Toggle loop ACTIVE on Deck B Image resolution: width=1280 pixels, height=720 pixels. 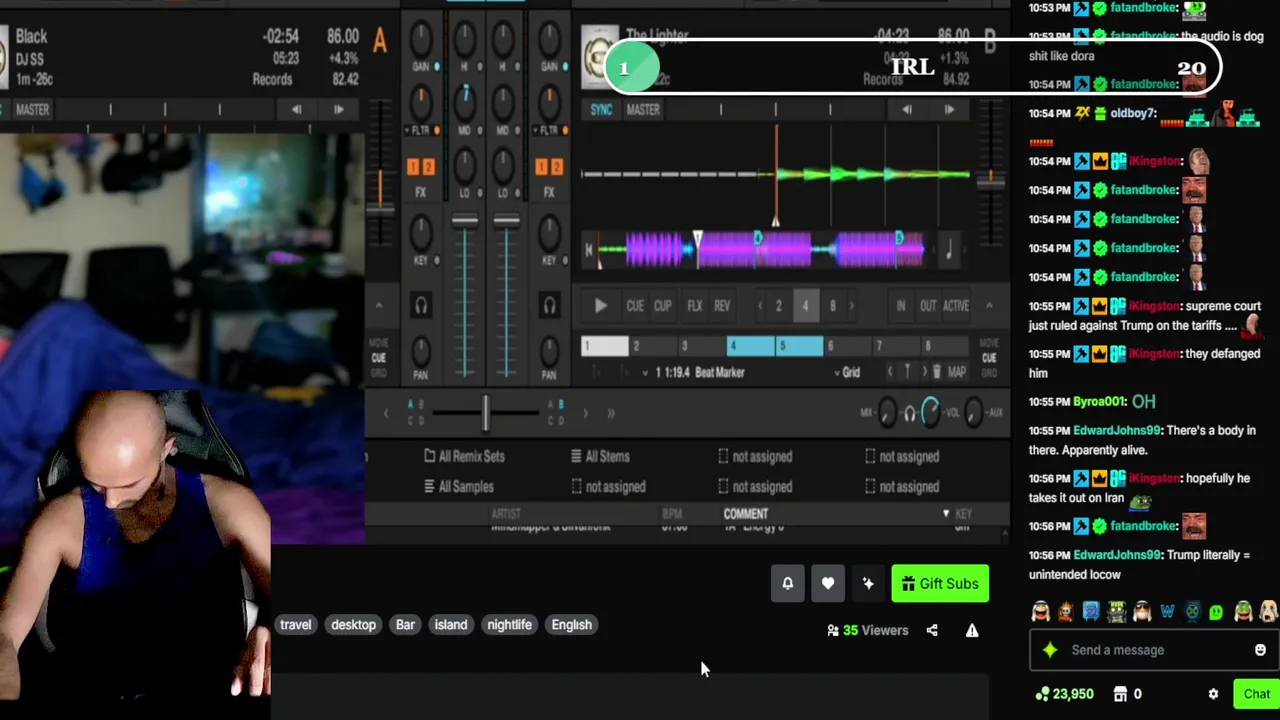[956, 306]
